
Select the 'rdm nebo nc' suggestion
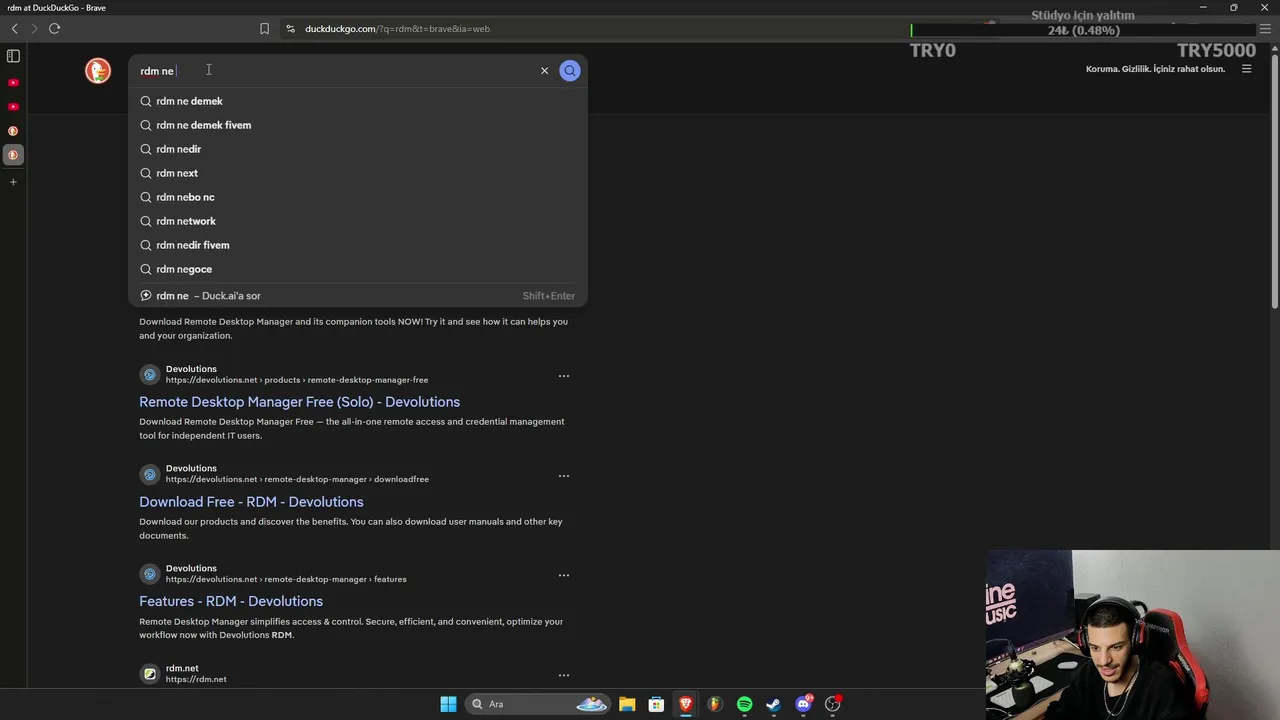pos(358,197)
